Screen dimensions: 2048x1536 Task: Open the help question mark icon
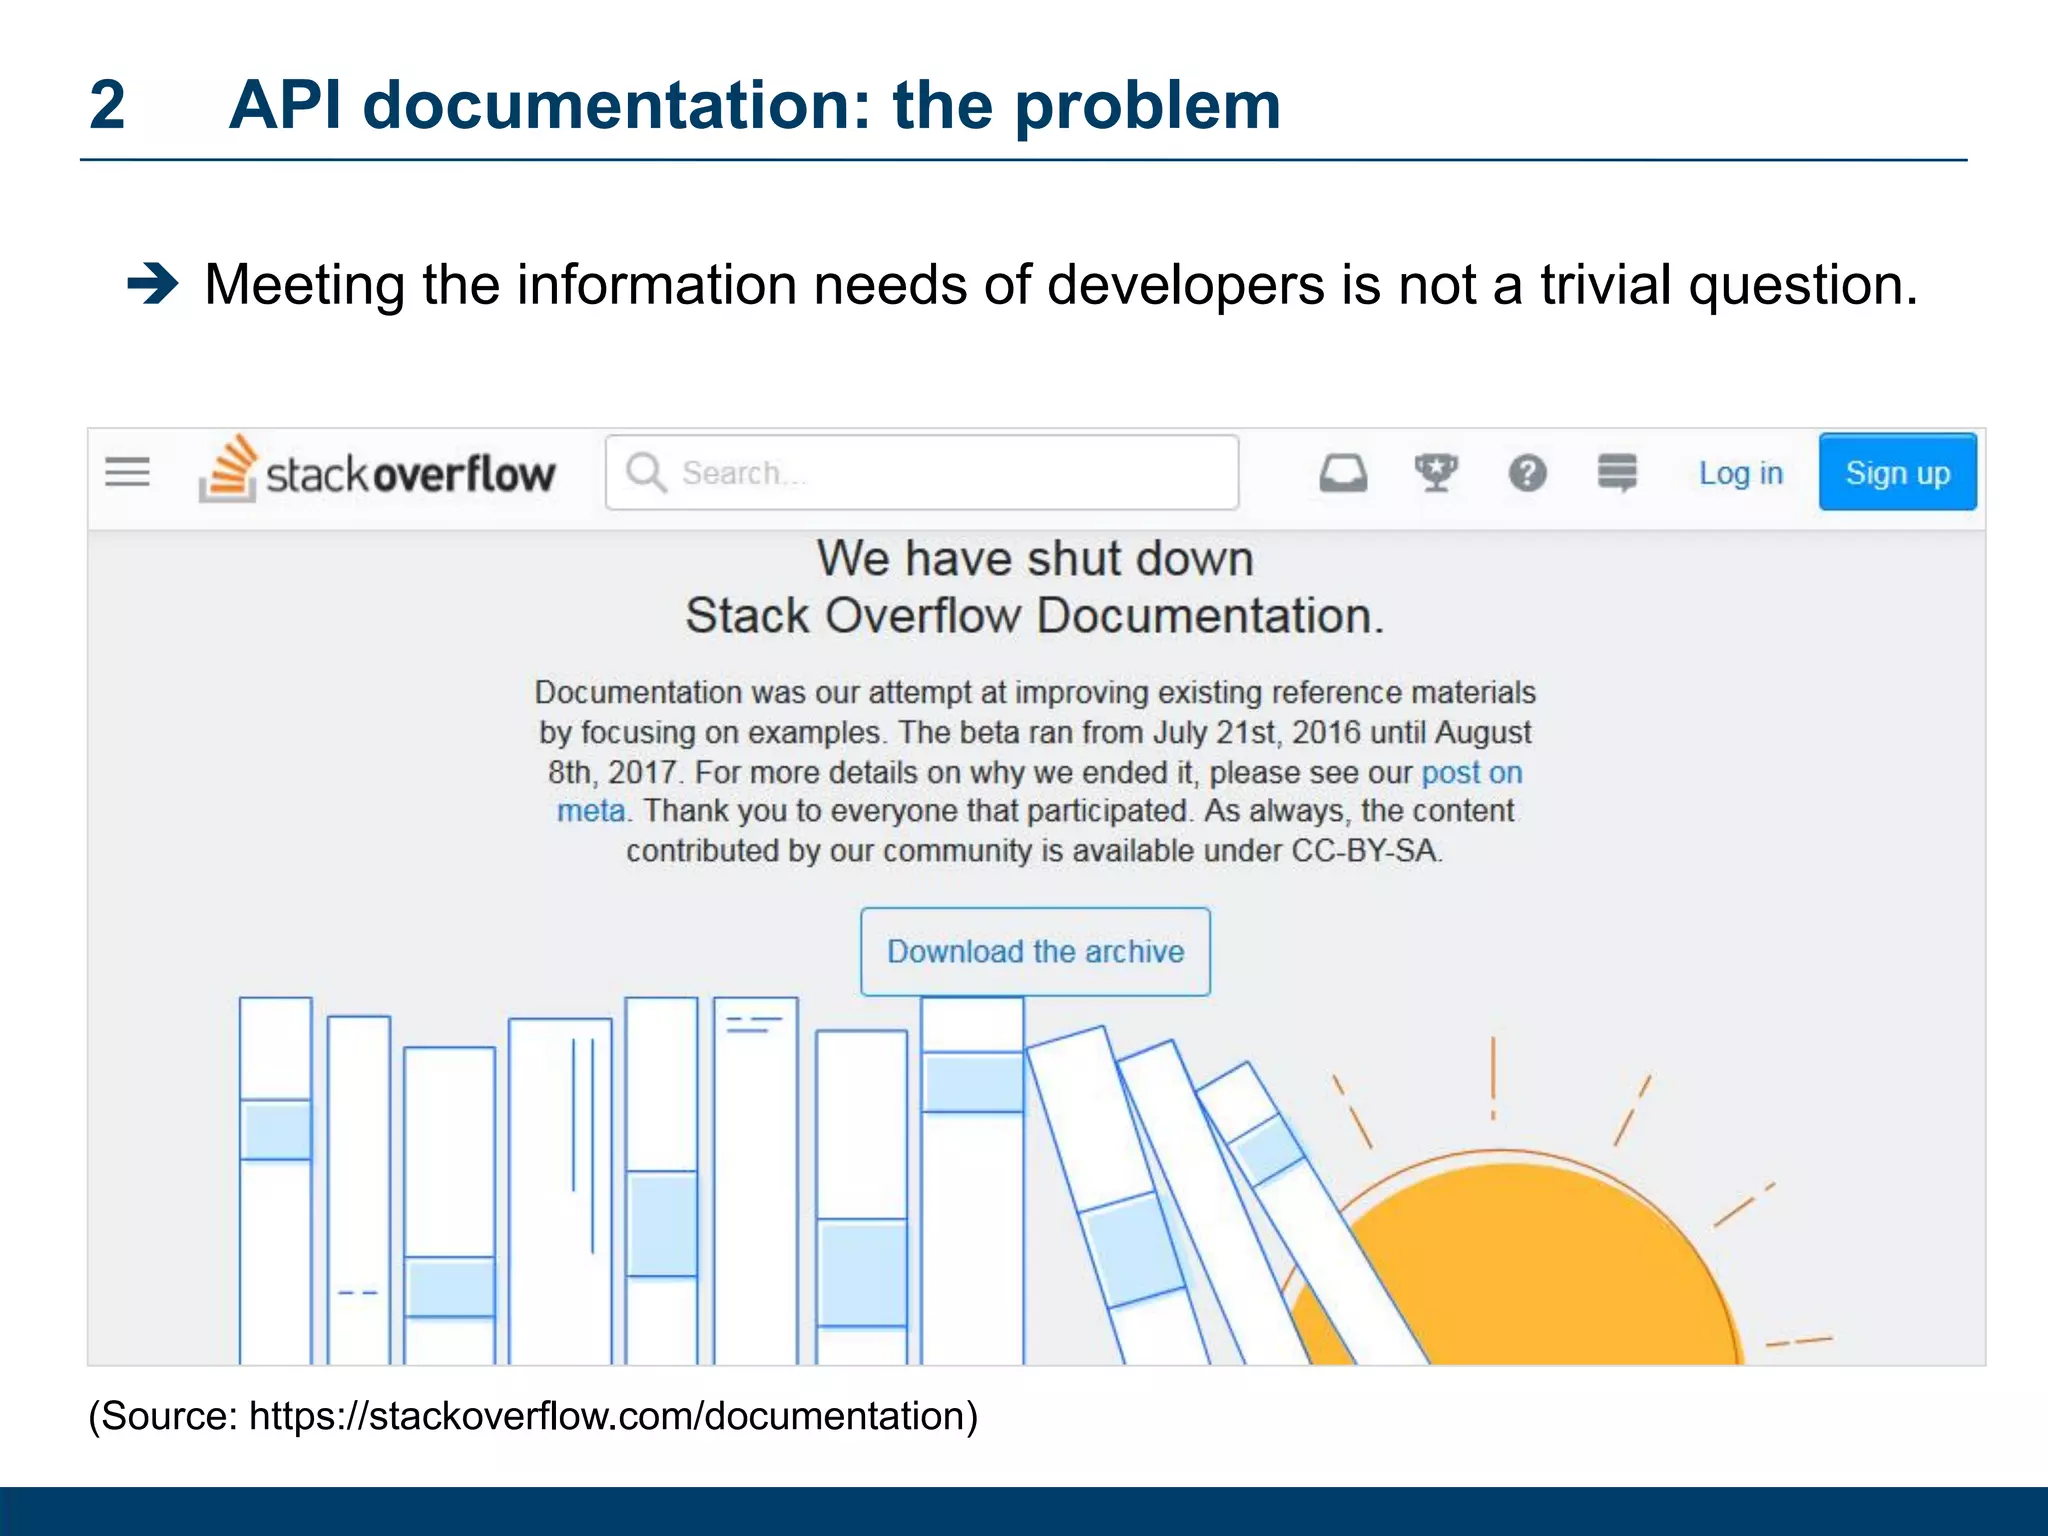(1527, 473)
